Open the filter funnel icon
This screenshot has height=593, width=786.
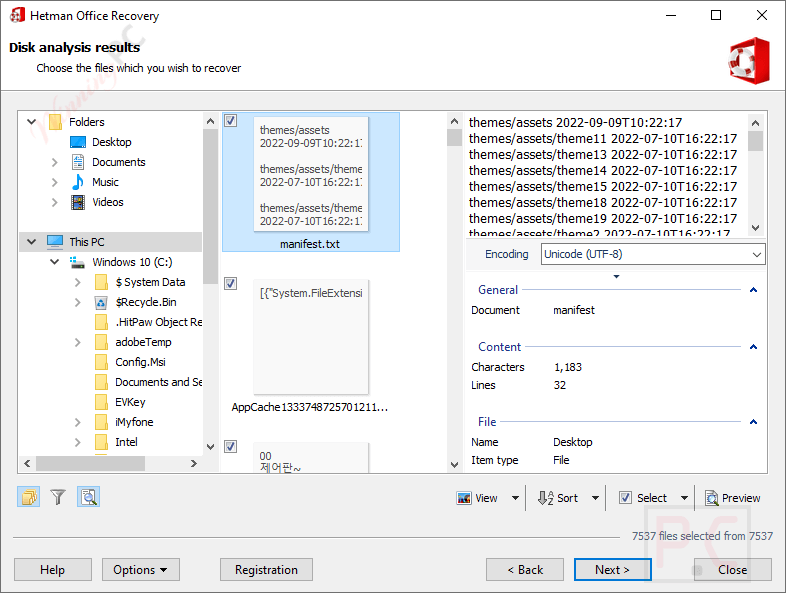point(58,497)
